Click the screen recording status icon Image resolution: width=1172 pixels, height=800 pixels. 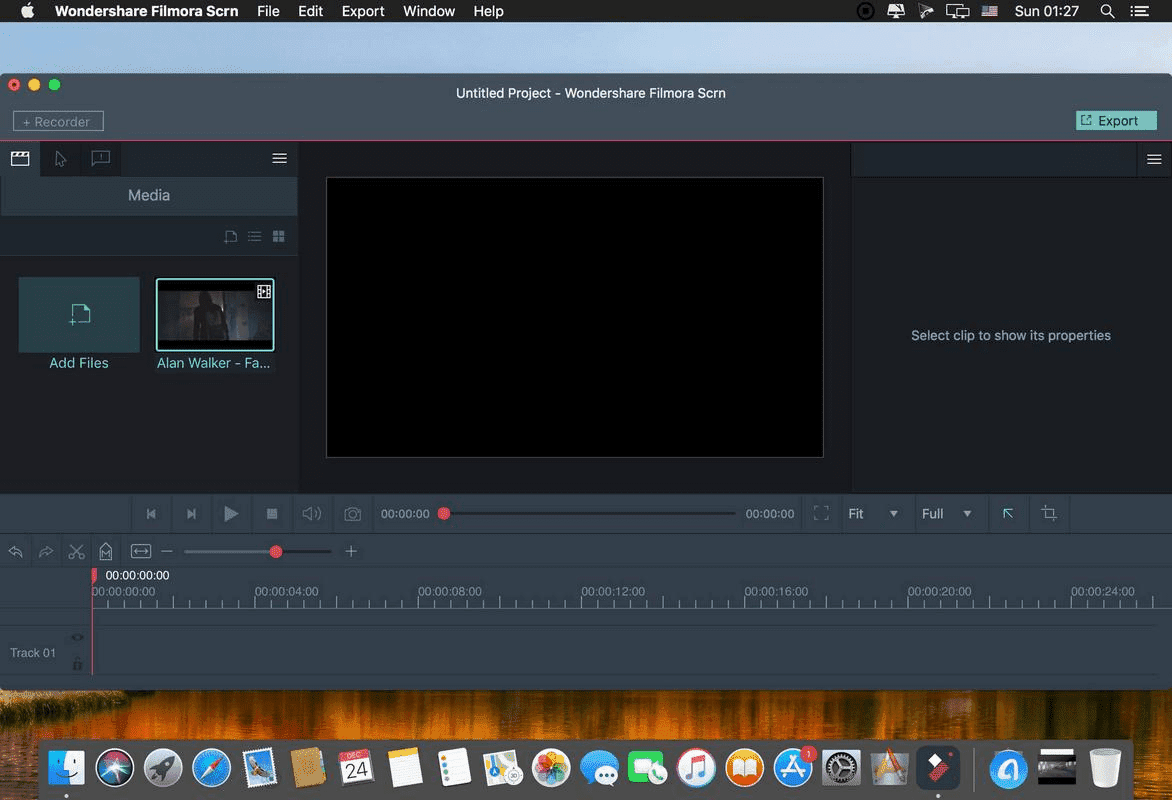click(x=865, y=11)
